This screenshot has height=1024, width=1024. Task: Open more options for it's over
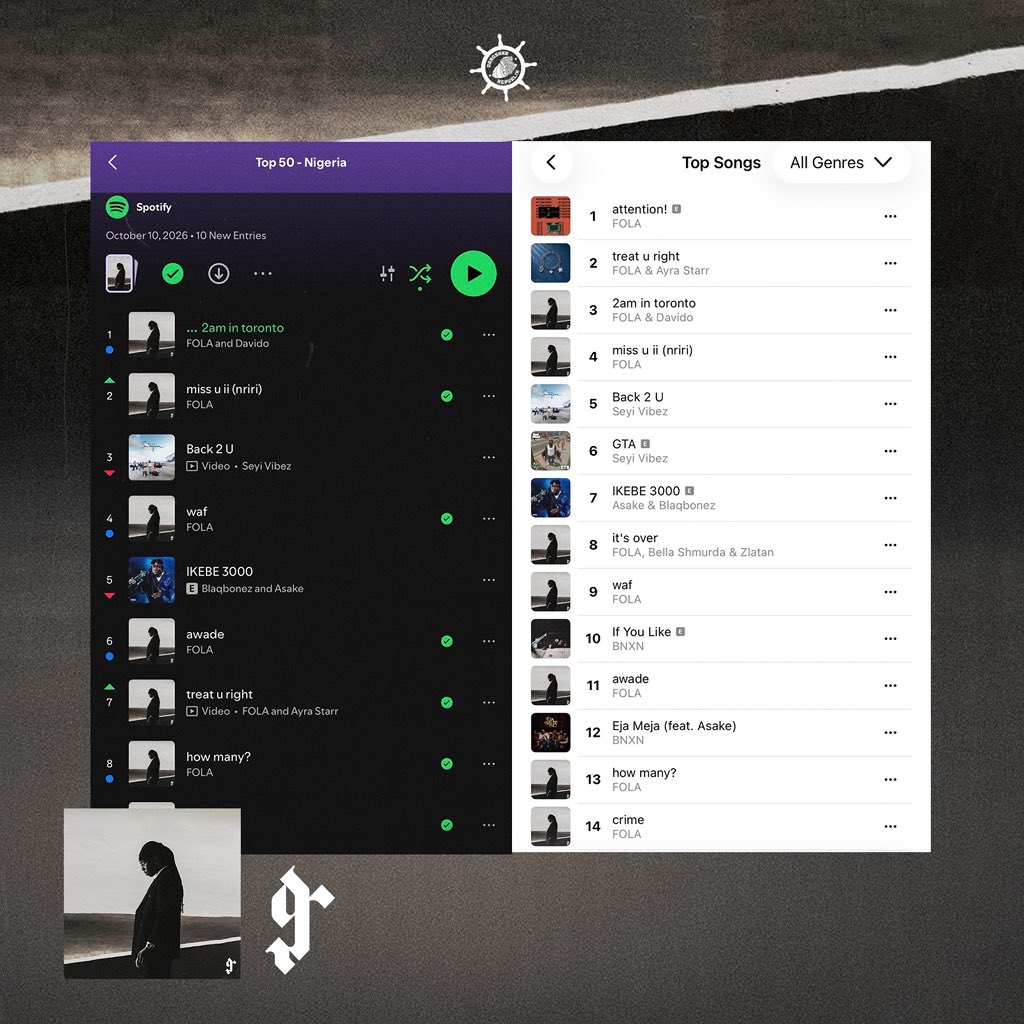(x=890, y=545)
